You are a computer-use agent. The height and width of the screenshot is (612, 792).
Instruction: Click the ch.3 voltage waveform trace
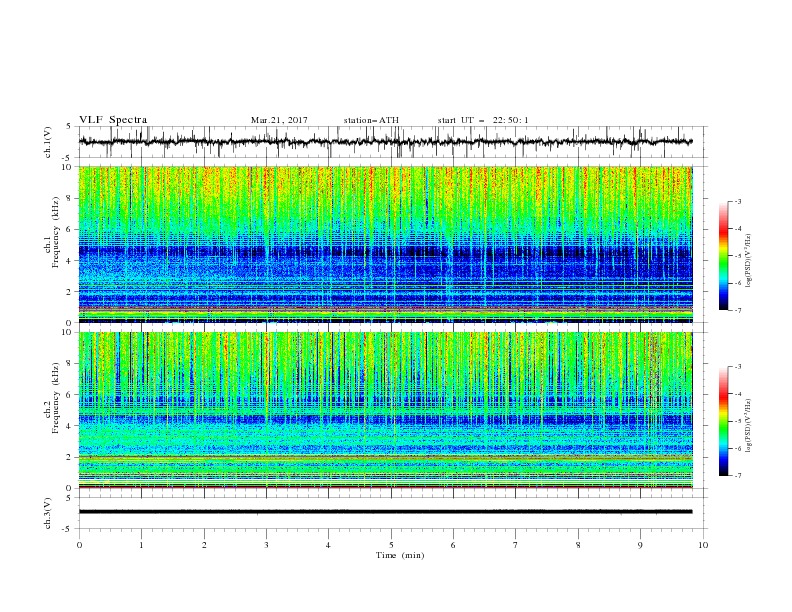pos(385,512)
